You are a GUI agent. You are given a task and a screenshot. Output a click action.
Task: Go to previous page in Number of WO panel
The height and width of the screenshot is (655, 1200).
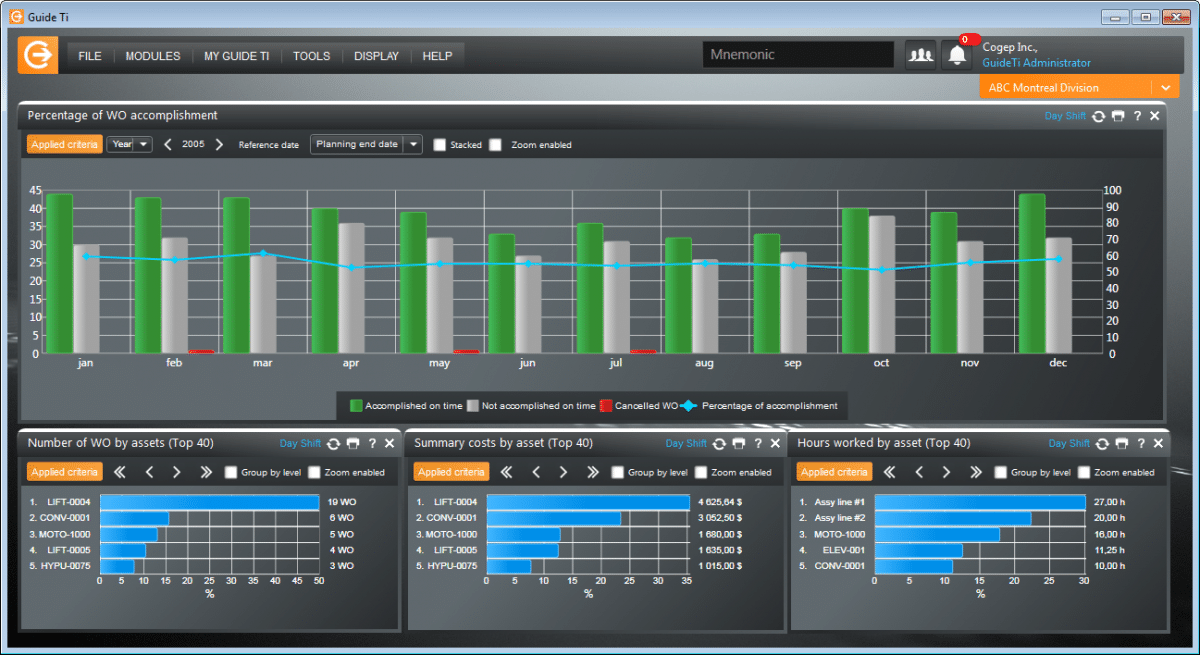(x=149, y=472)
